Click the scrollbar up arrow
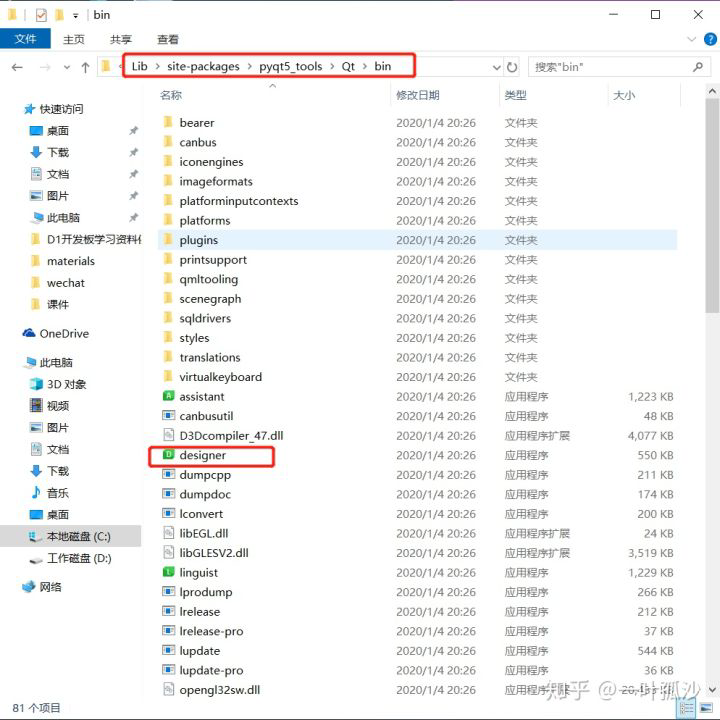 click(x=712, y=91)
